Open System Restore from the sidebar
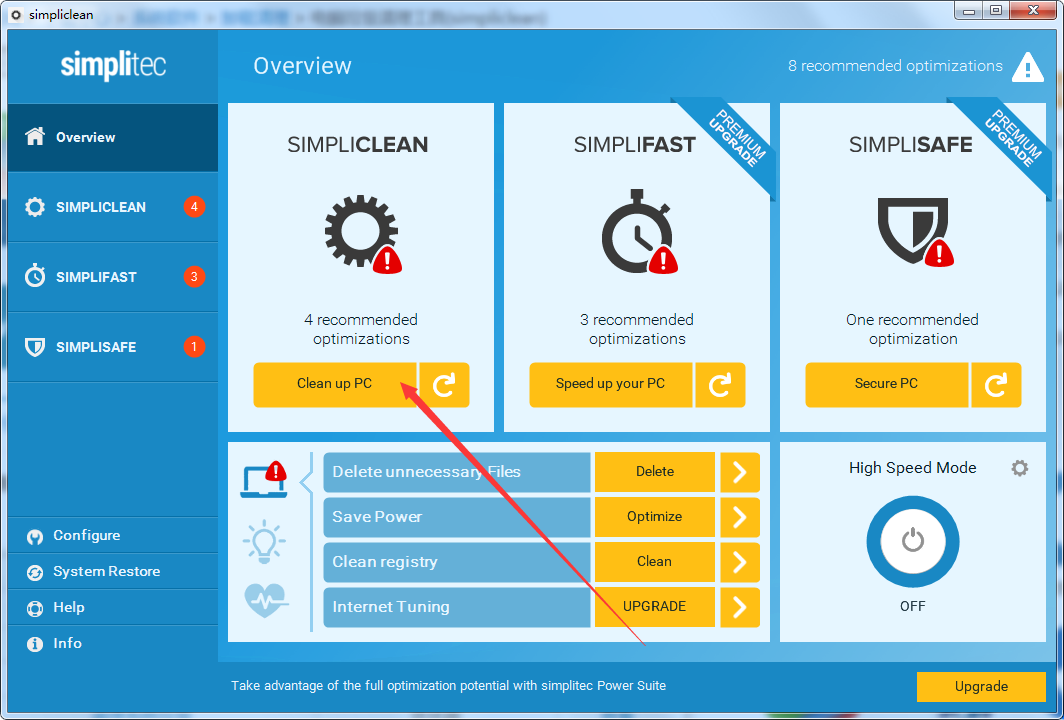This screenshot has width=1064, height=720. (x=106, y=572)
